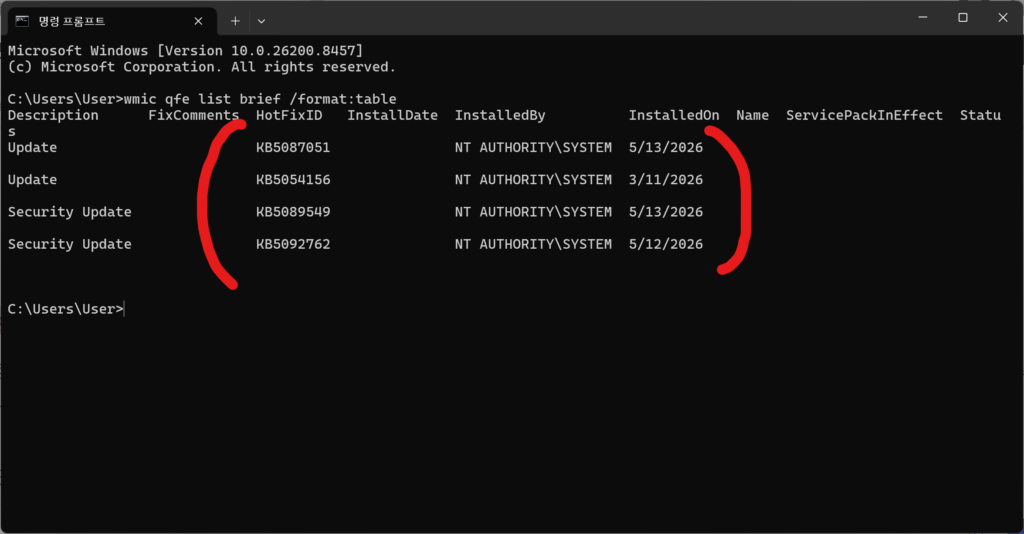Open a new terminal tab
The image size is (1024, 534).
pyautogui.click(x=235, y=22)
